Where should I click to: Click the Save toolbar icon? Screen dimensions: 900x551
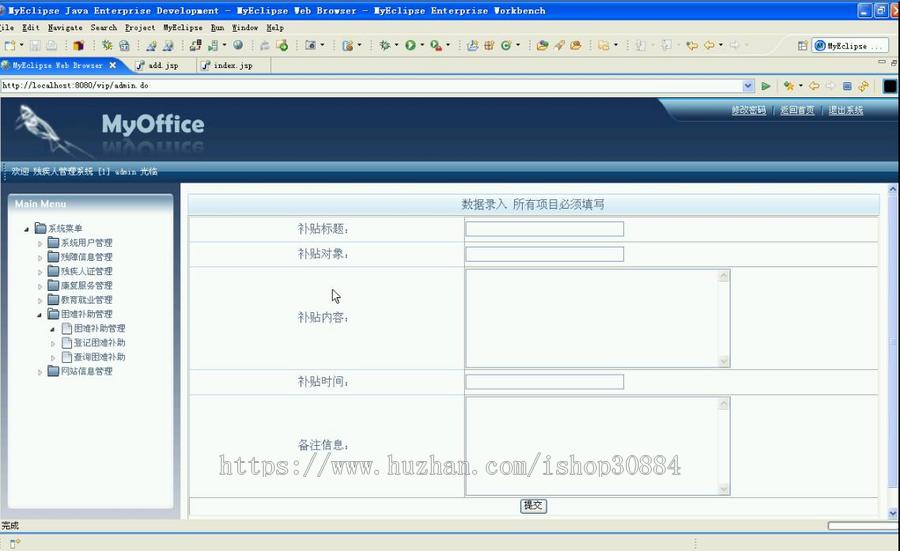36,45
